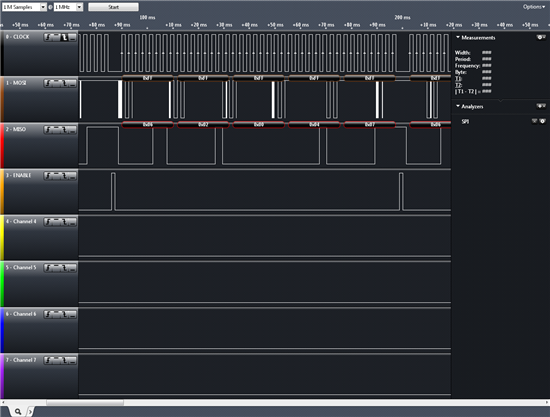This screenshot has width=550, height=417.
Task: Set high level trigger on MOSI channel
Action: [x=56, y=83]
